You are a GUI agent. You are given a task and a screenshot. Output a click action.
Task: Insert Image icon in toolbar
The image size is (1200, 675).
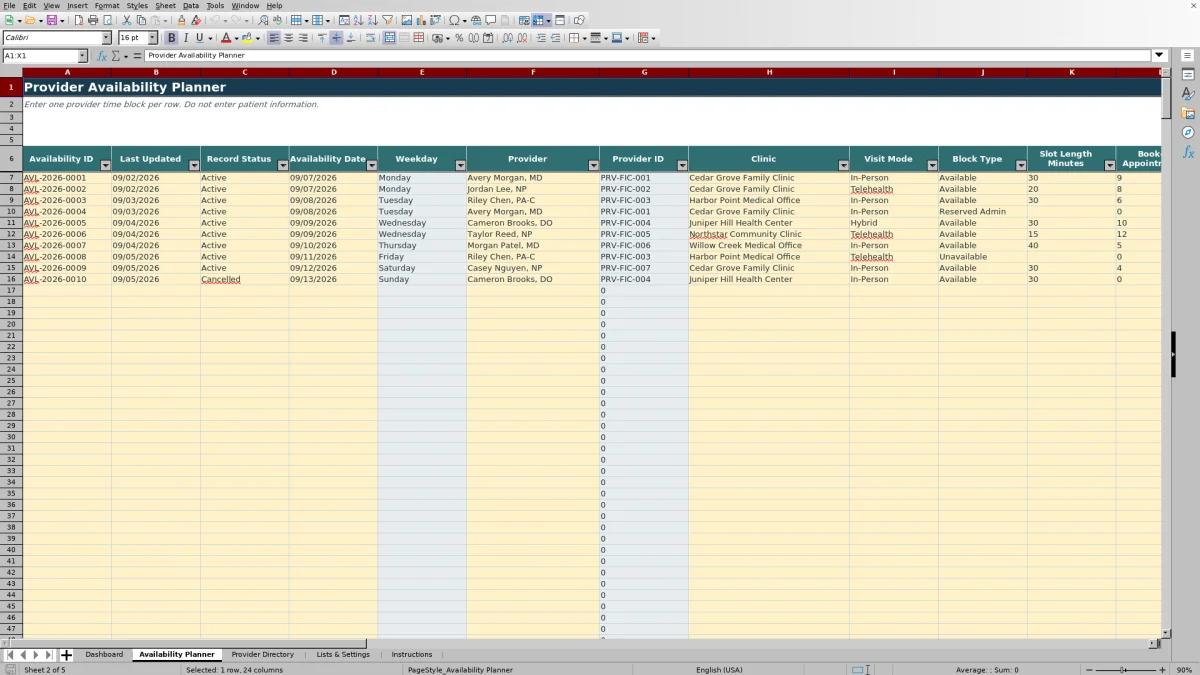pyautogui.click(x=406, y=20)
